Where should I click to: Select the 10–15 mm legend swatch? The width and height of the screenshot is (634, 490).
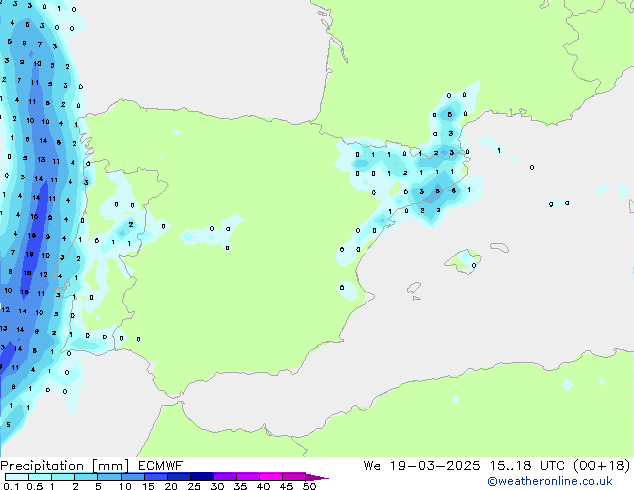132,477
